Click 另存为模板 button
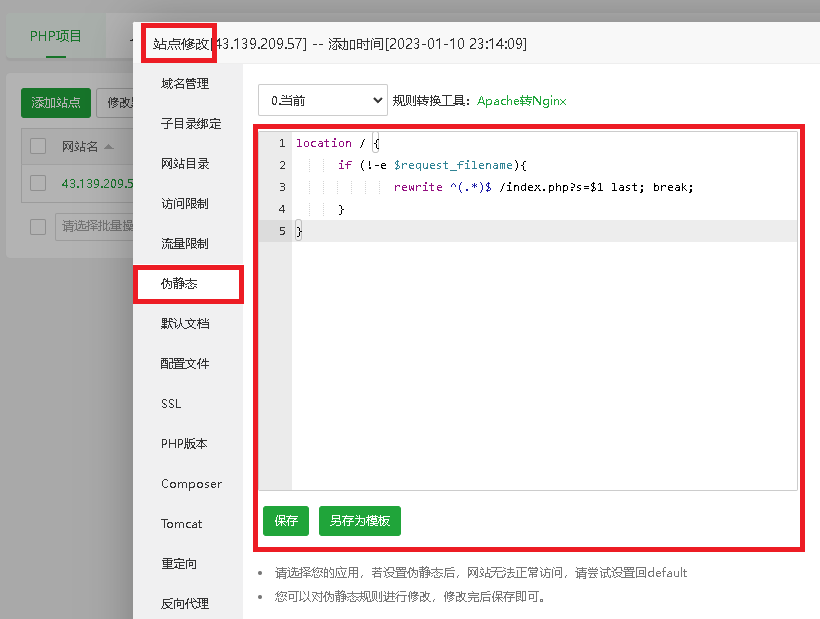This screenshot has height=619, width=820. 360,521
